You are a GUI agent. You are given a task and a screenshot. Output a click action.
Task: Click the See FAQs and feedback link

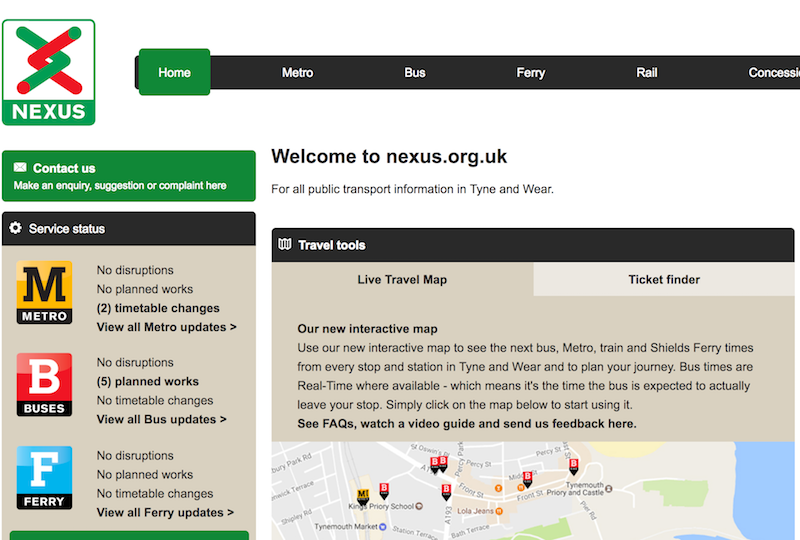point(466,423)
